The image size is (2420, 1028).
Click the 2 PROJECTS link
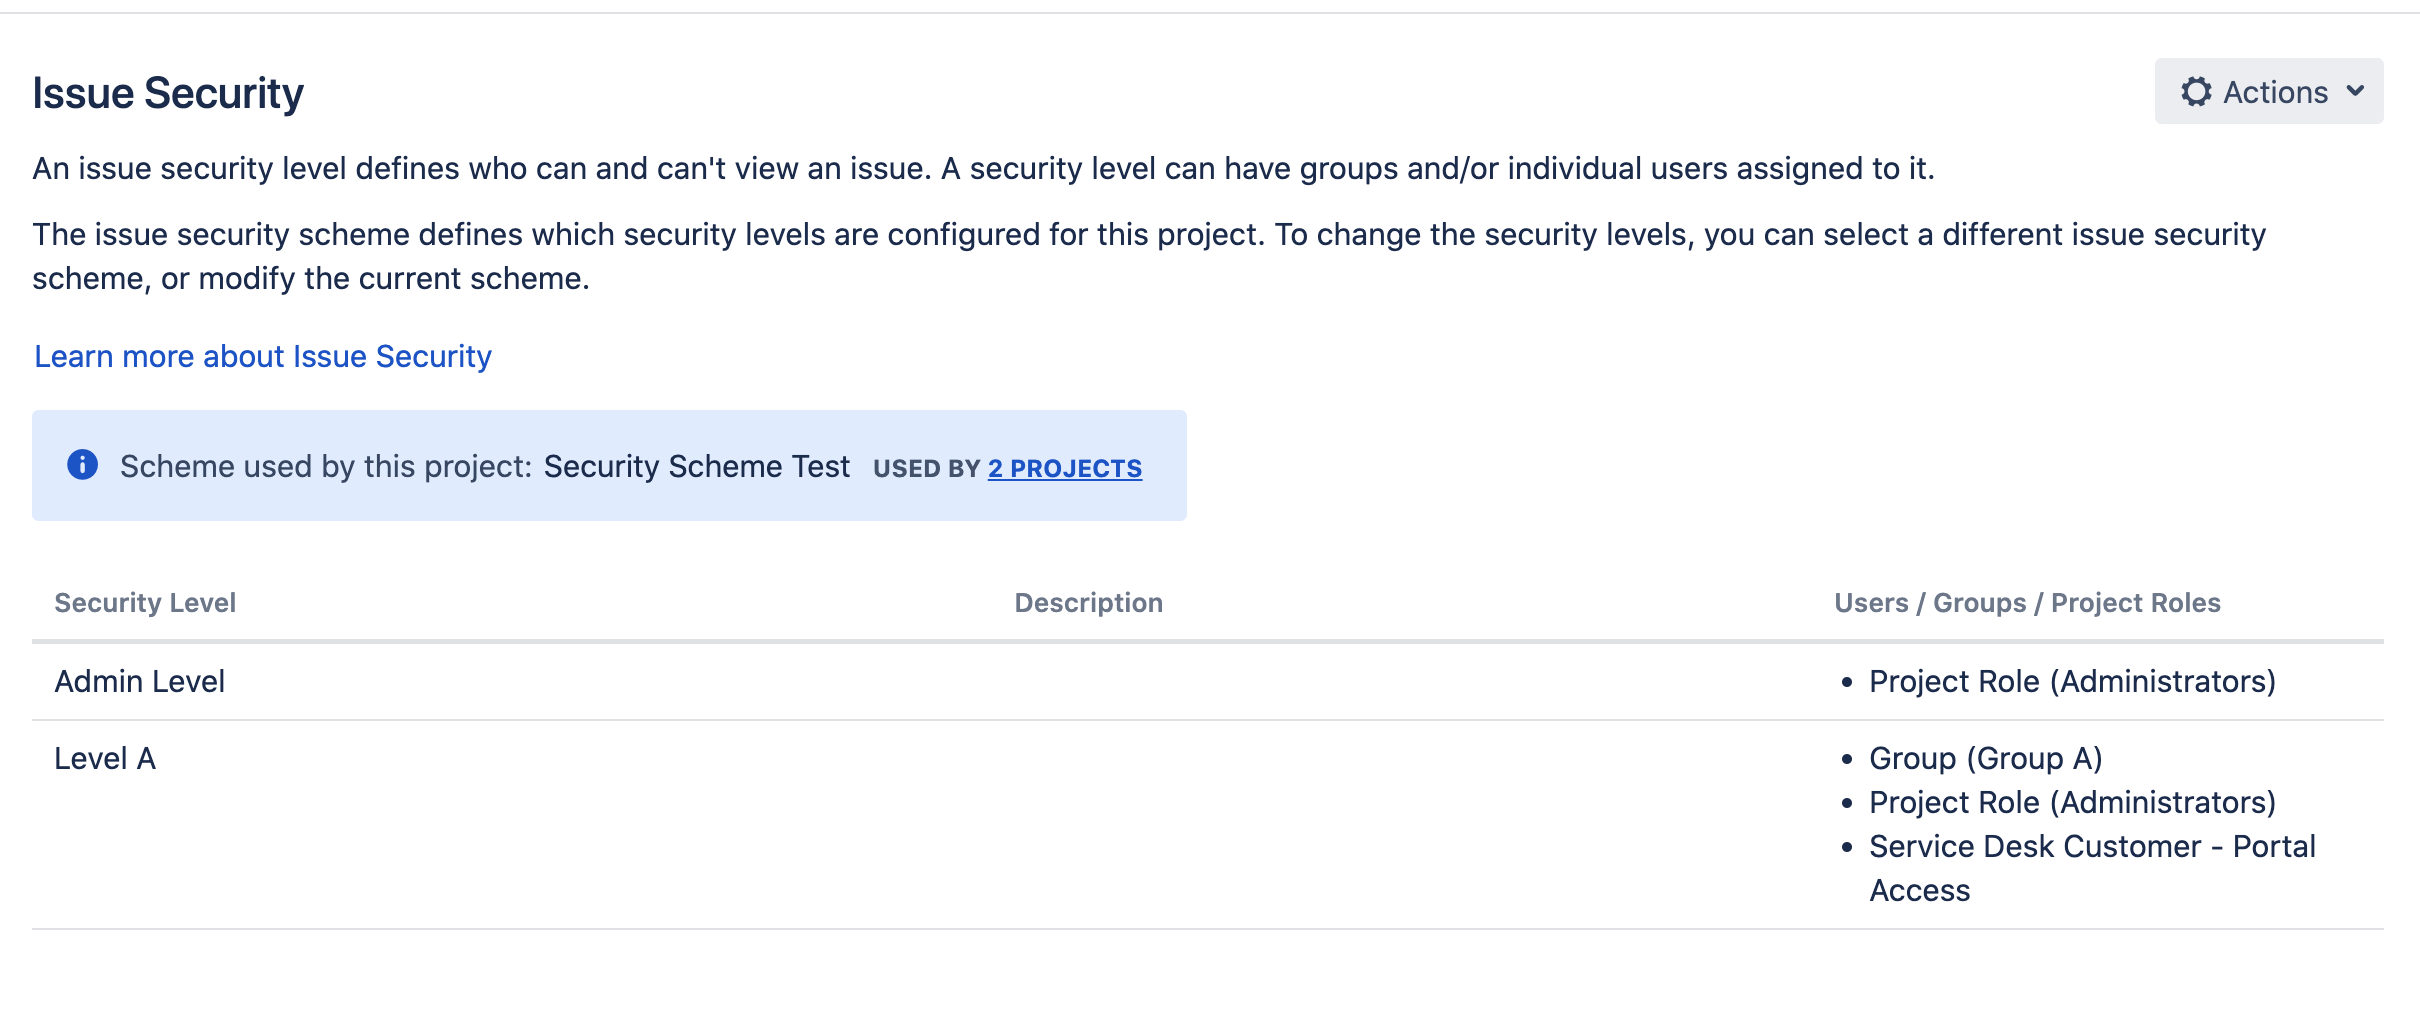(1064, 468)
